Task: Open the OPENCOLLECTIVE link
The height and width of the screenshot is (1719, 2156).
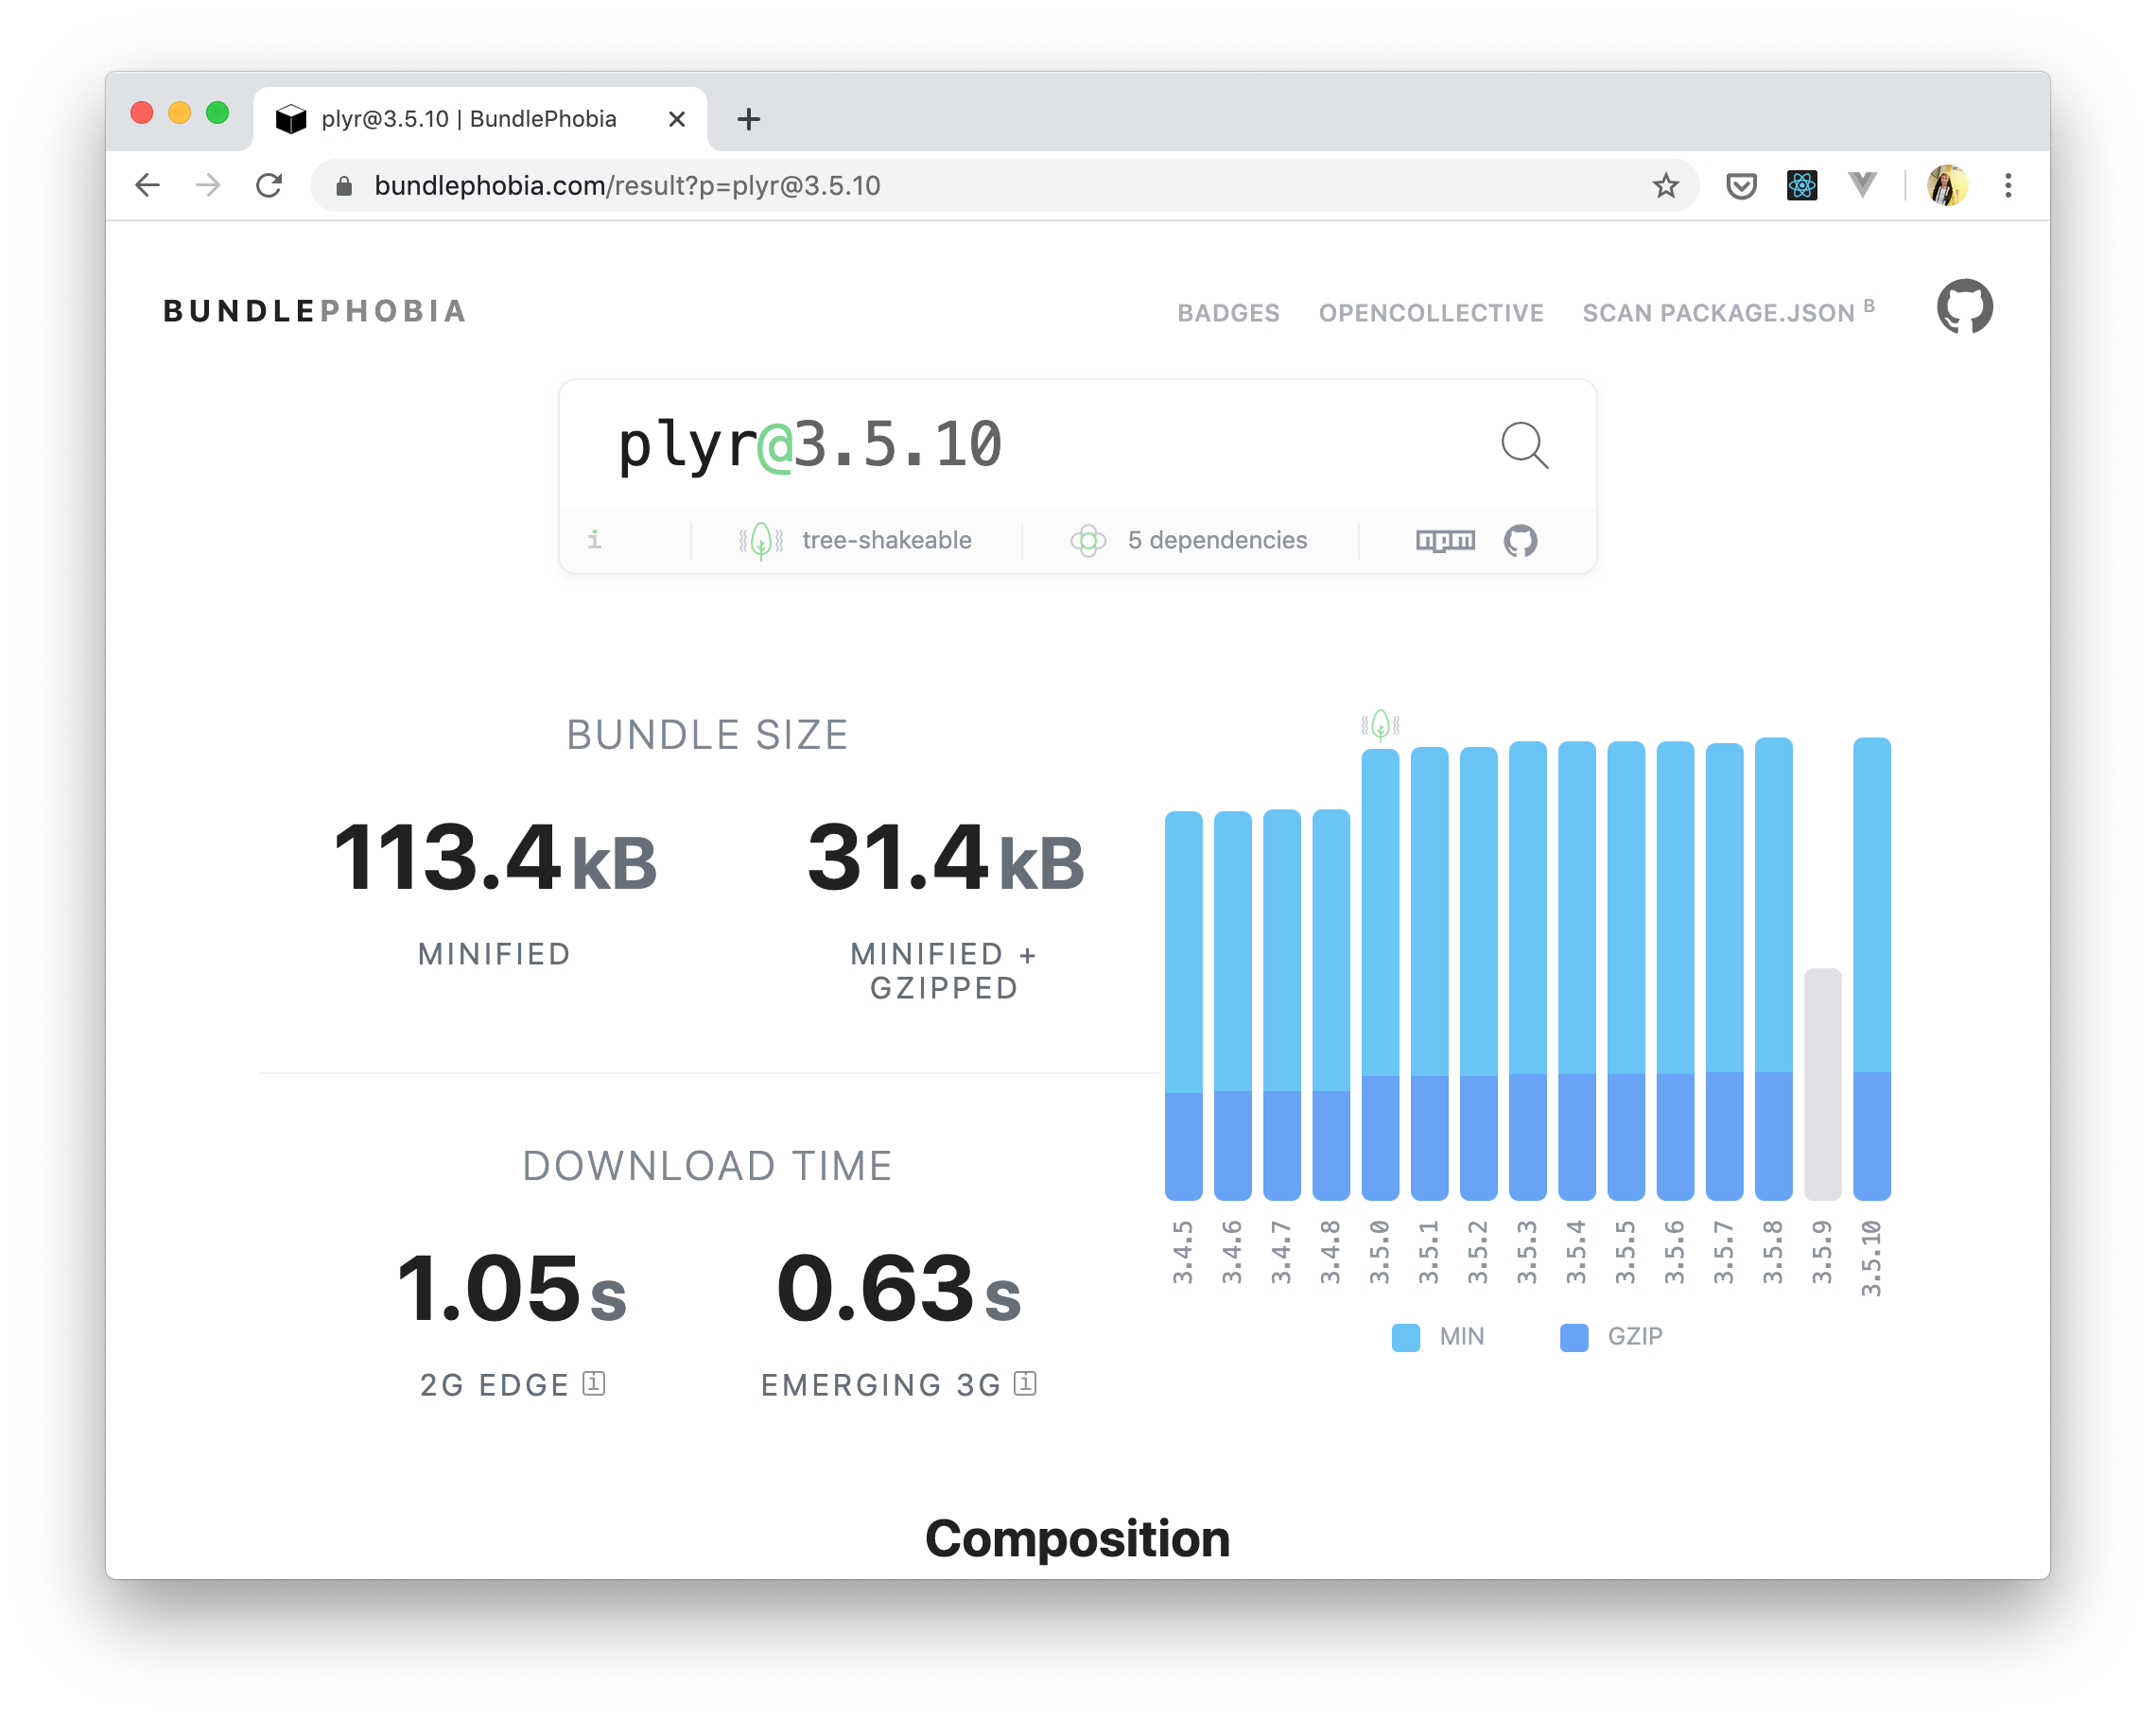Action: (1431, 313)
